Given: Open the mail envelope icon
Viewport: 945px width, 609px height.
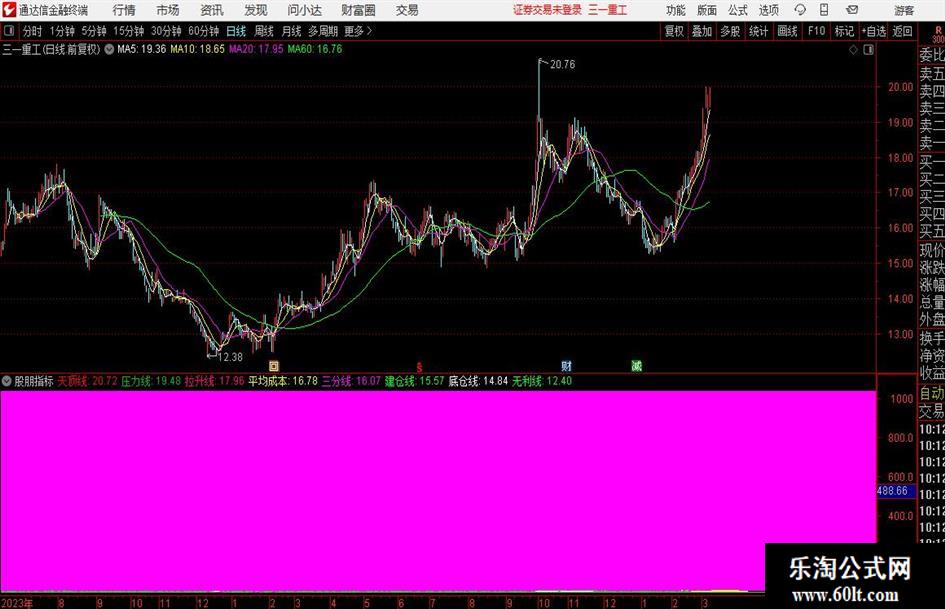Looking at the screenshot, I should (x=852, y=10).
